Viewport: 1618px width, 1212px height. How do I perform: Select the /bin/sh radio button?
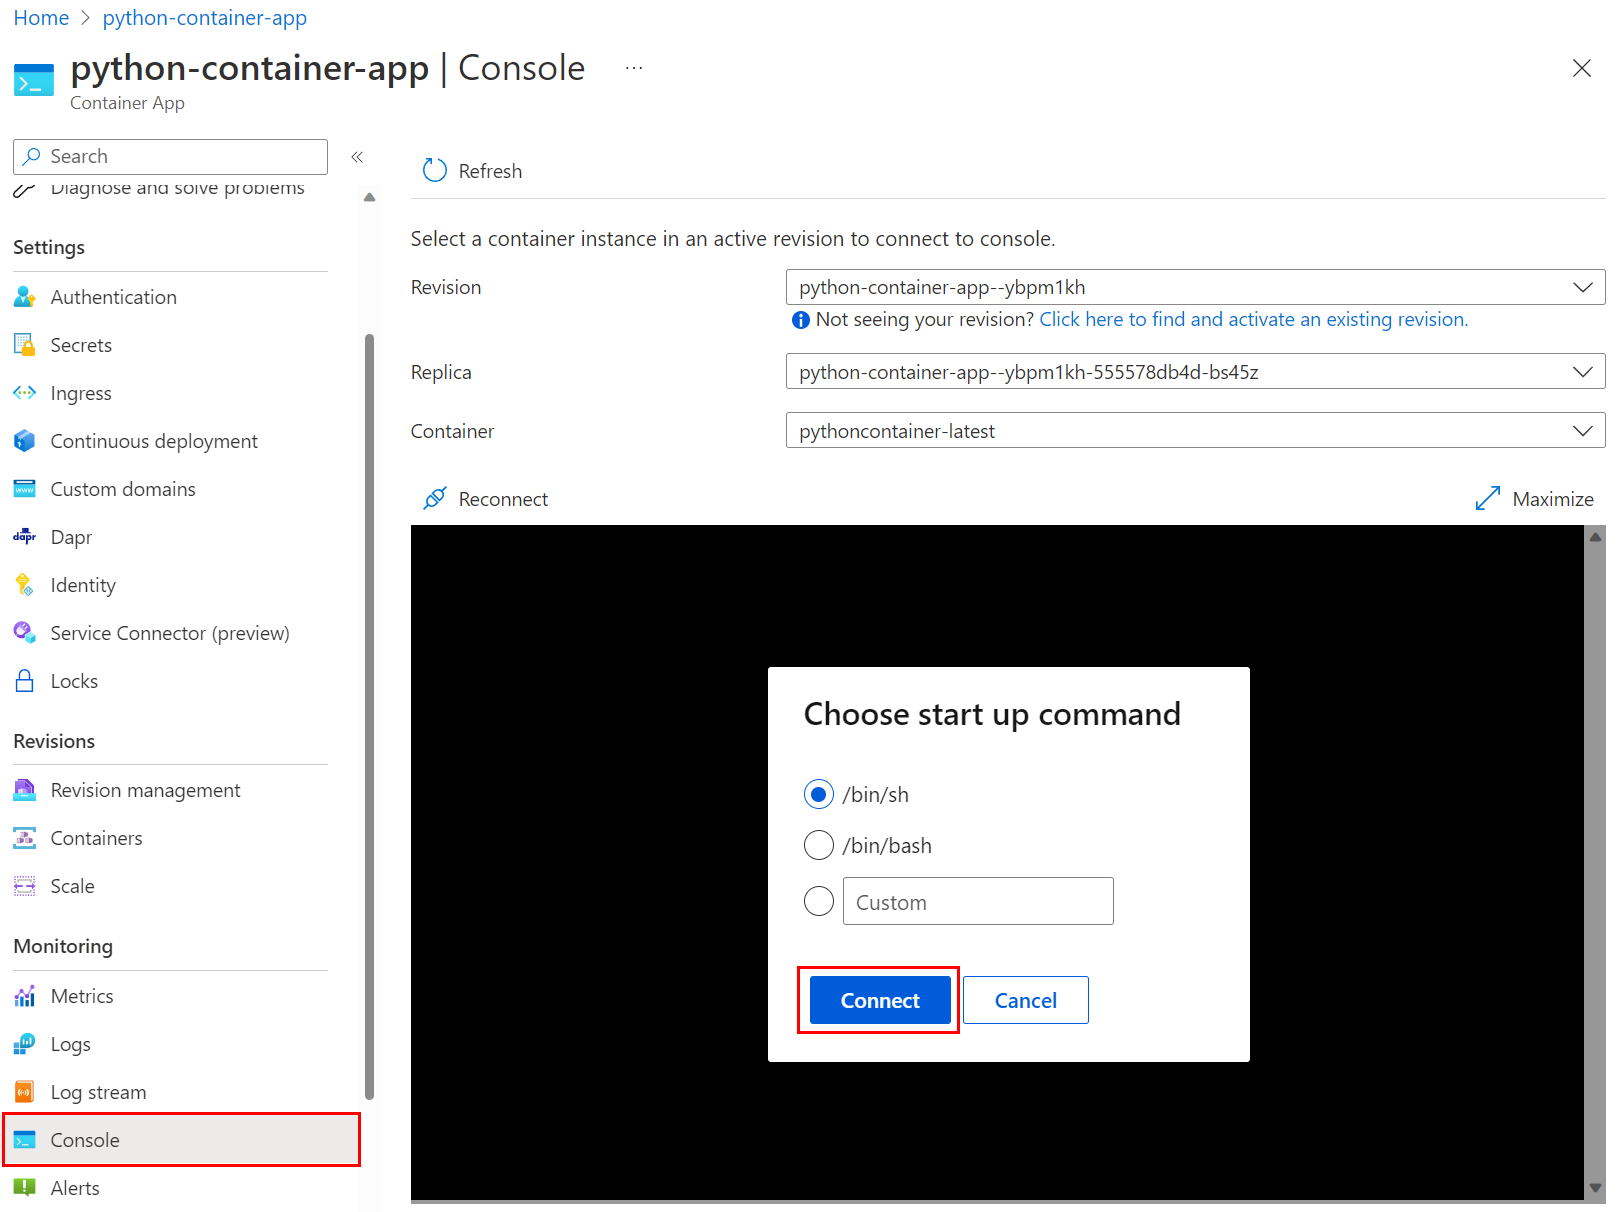(x=819, y=794)
